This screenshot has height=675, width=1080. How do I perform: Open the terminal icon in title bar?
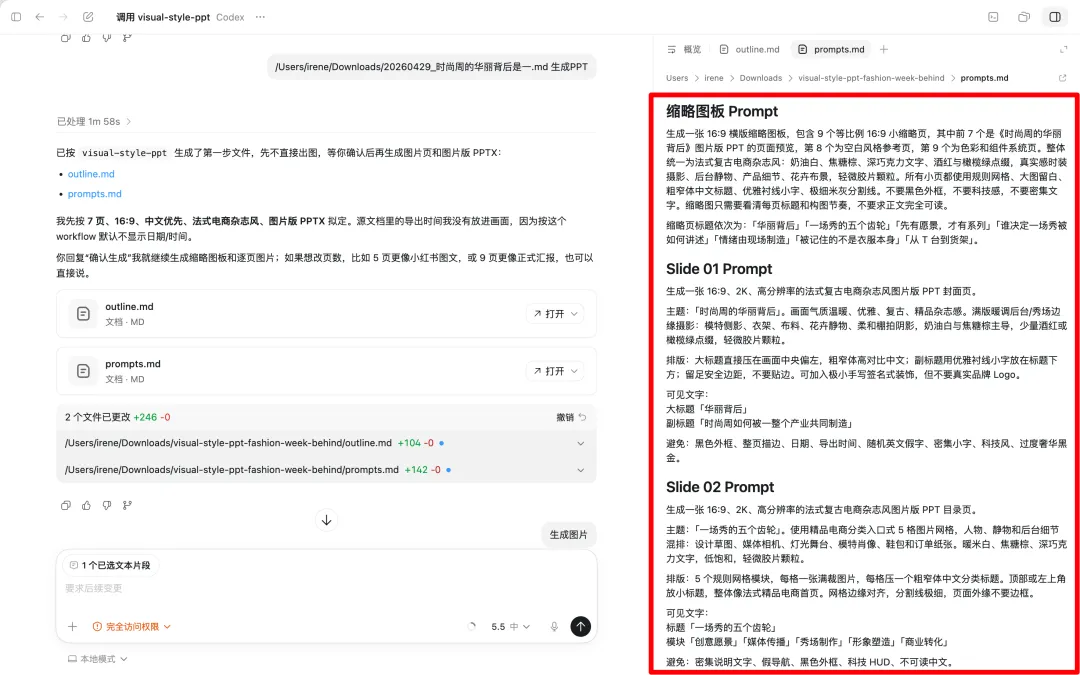(x=993, y=17)
